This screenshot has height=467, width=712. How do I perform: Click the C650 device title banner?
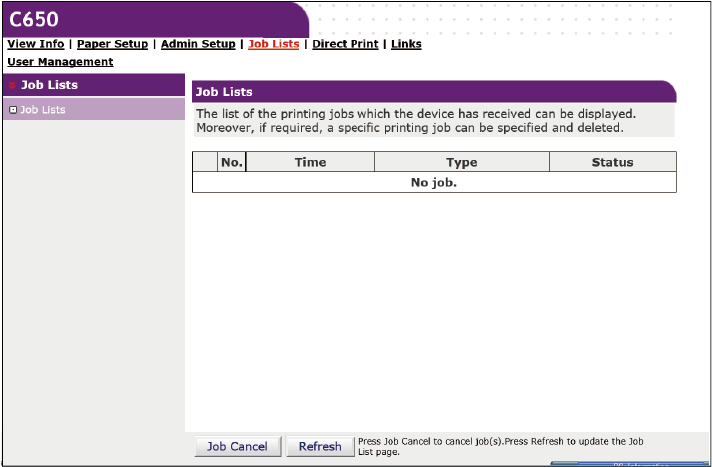click(x=34, y=18)
